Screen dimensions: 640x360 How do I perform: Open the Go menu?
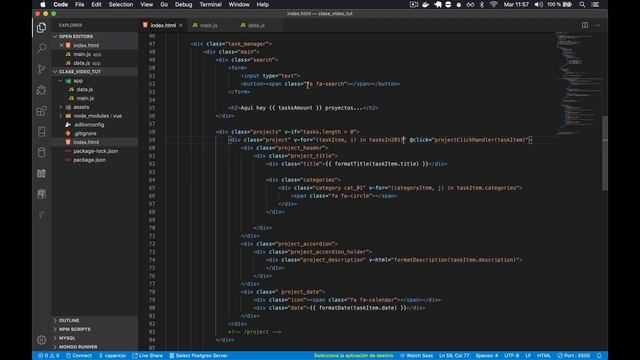click(x=164, y=4)
